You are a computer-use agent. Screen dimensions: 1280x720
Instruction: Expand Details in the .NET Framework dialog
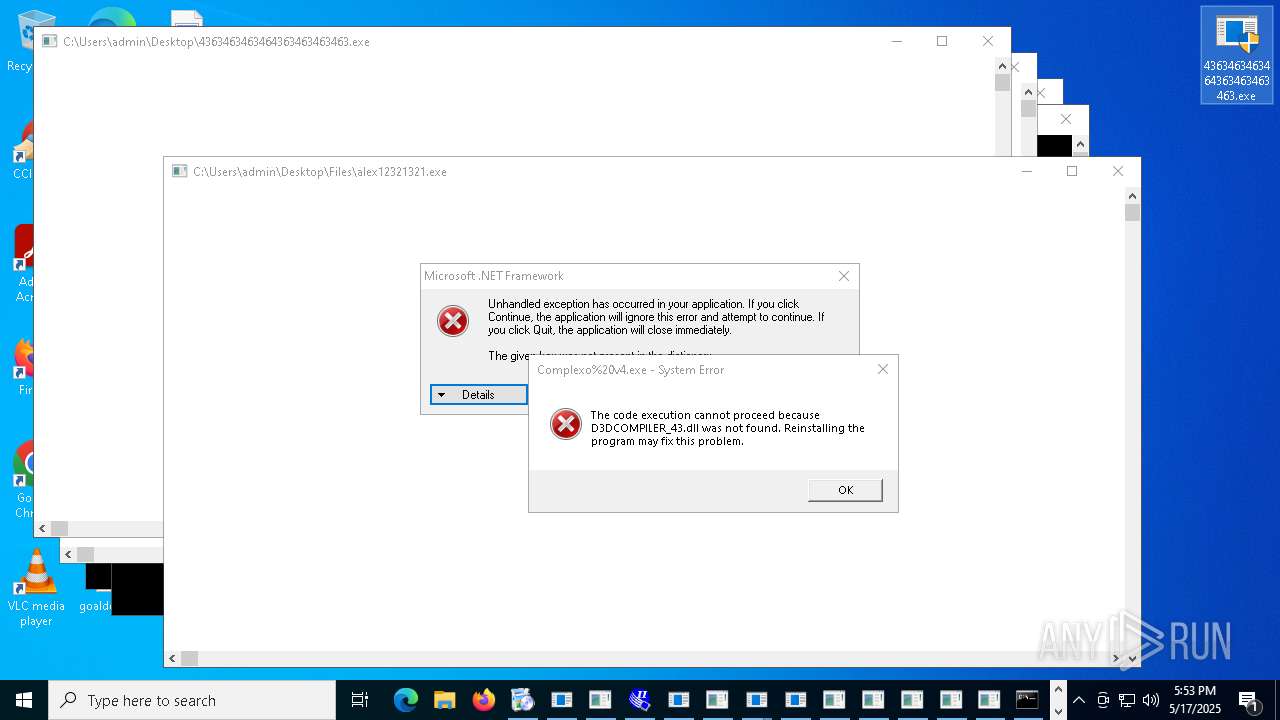click(x=478, y=395)
